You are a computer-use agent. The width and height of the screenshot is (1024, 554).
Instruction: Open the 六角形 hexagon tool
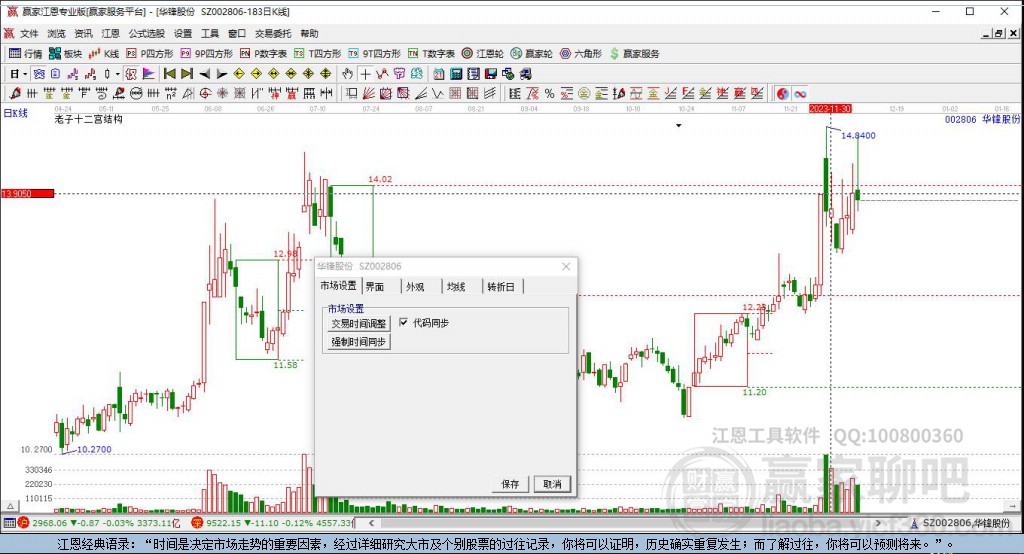581,54
